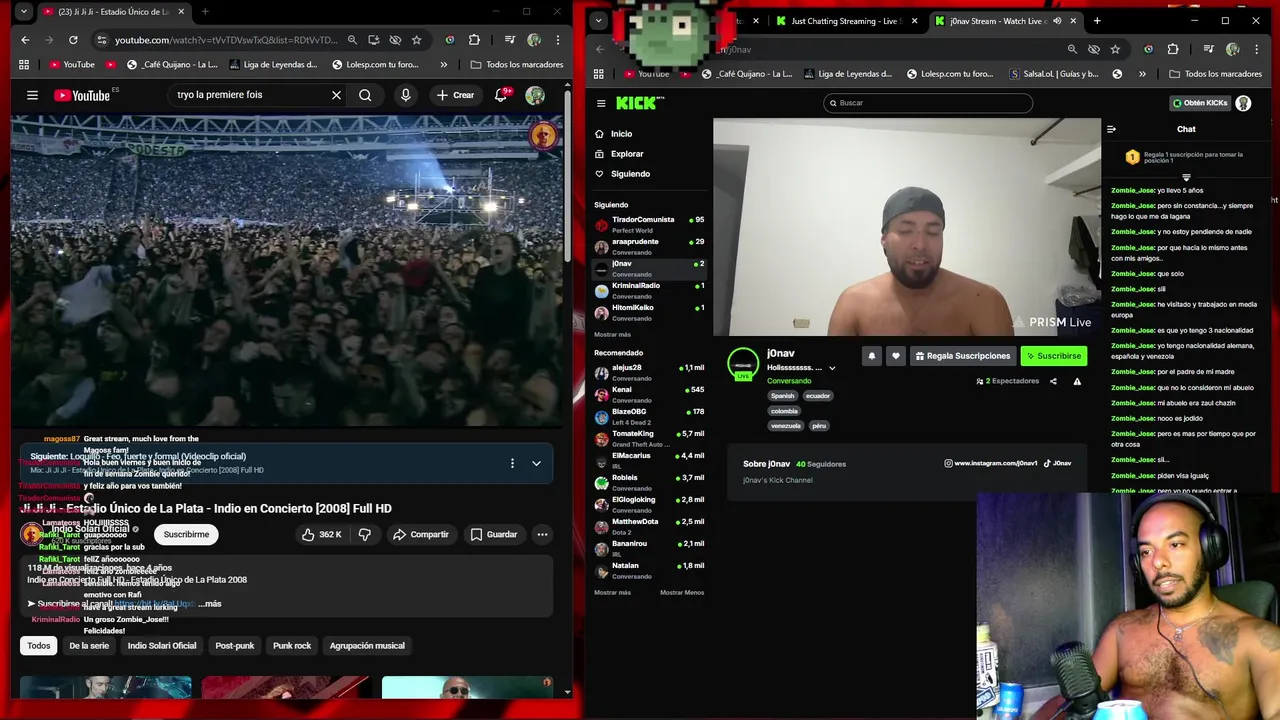
Task: Click Guardar below the YouTube video
Action: [494, 534]
